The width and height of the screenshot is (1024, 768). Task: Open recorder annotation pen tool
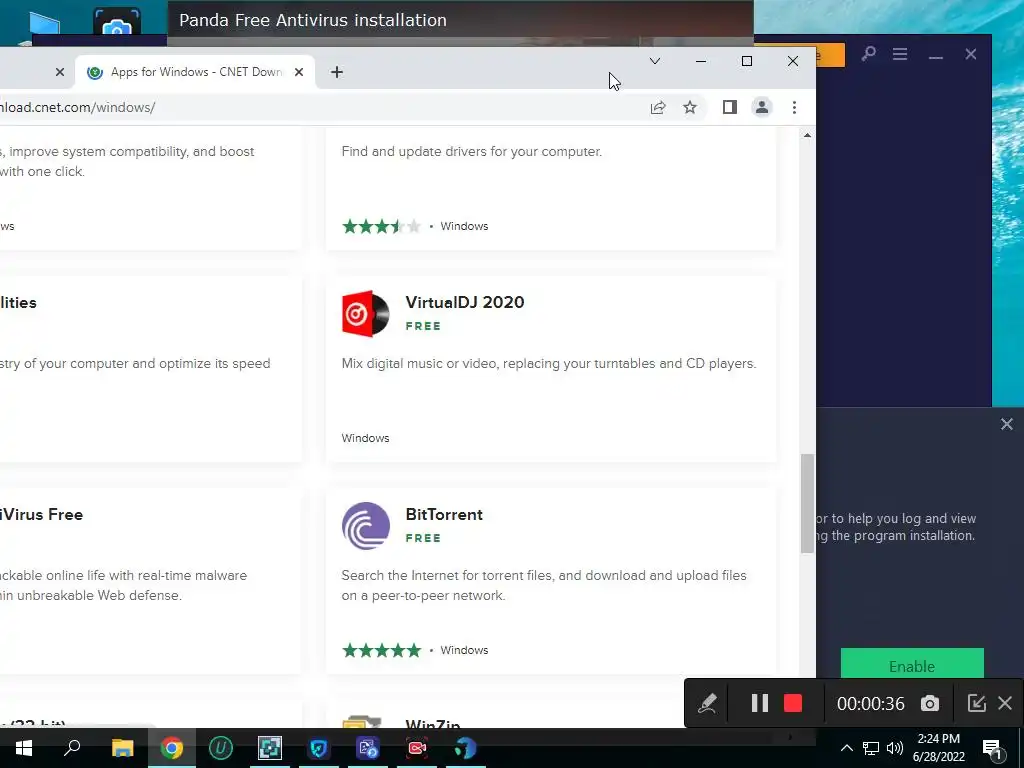click(707, 703)
